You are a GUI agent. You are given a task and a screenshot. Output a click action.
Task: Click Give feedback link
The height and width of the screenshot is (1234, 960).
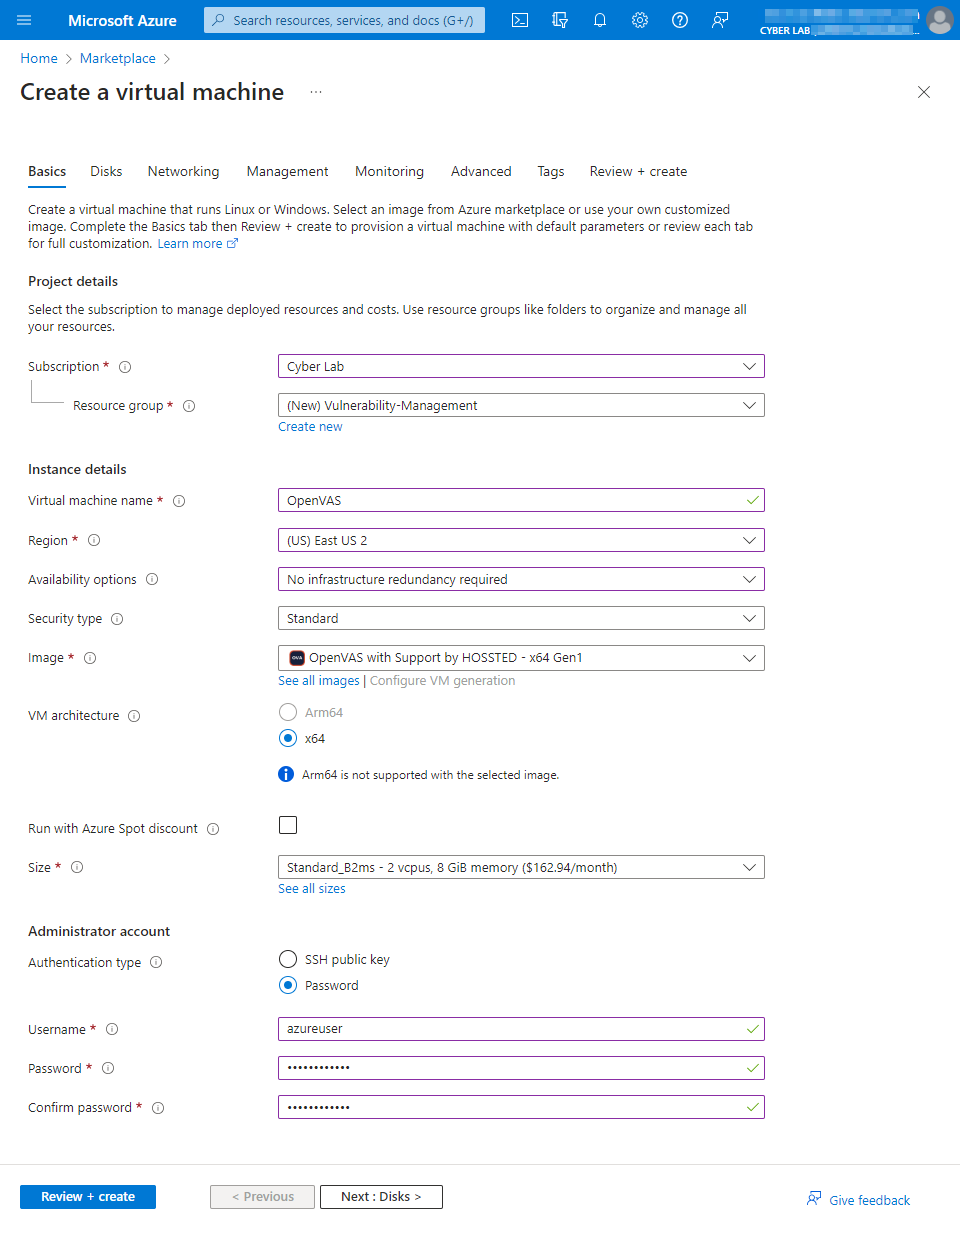coord(859,1200)
